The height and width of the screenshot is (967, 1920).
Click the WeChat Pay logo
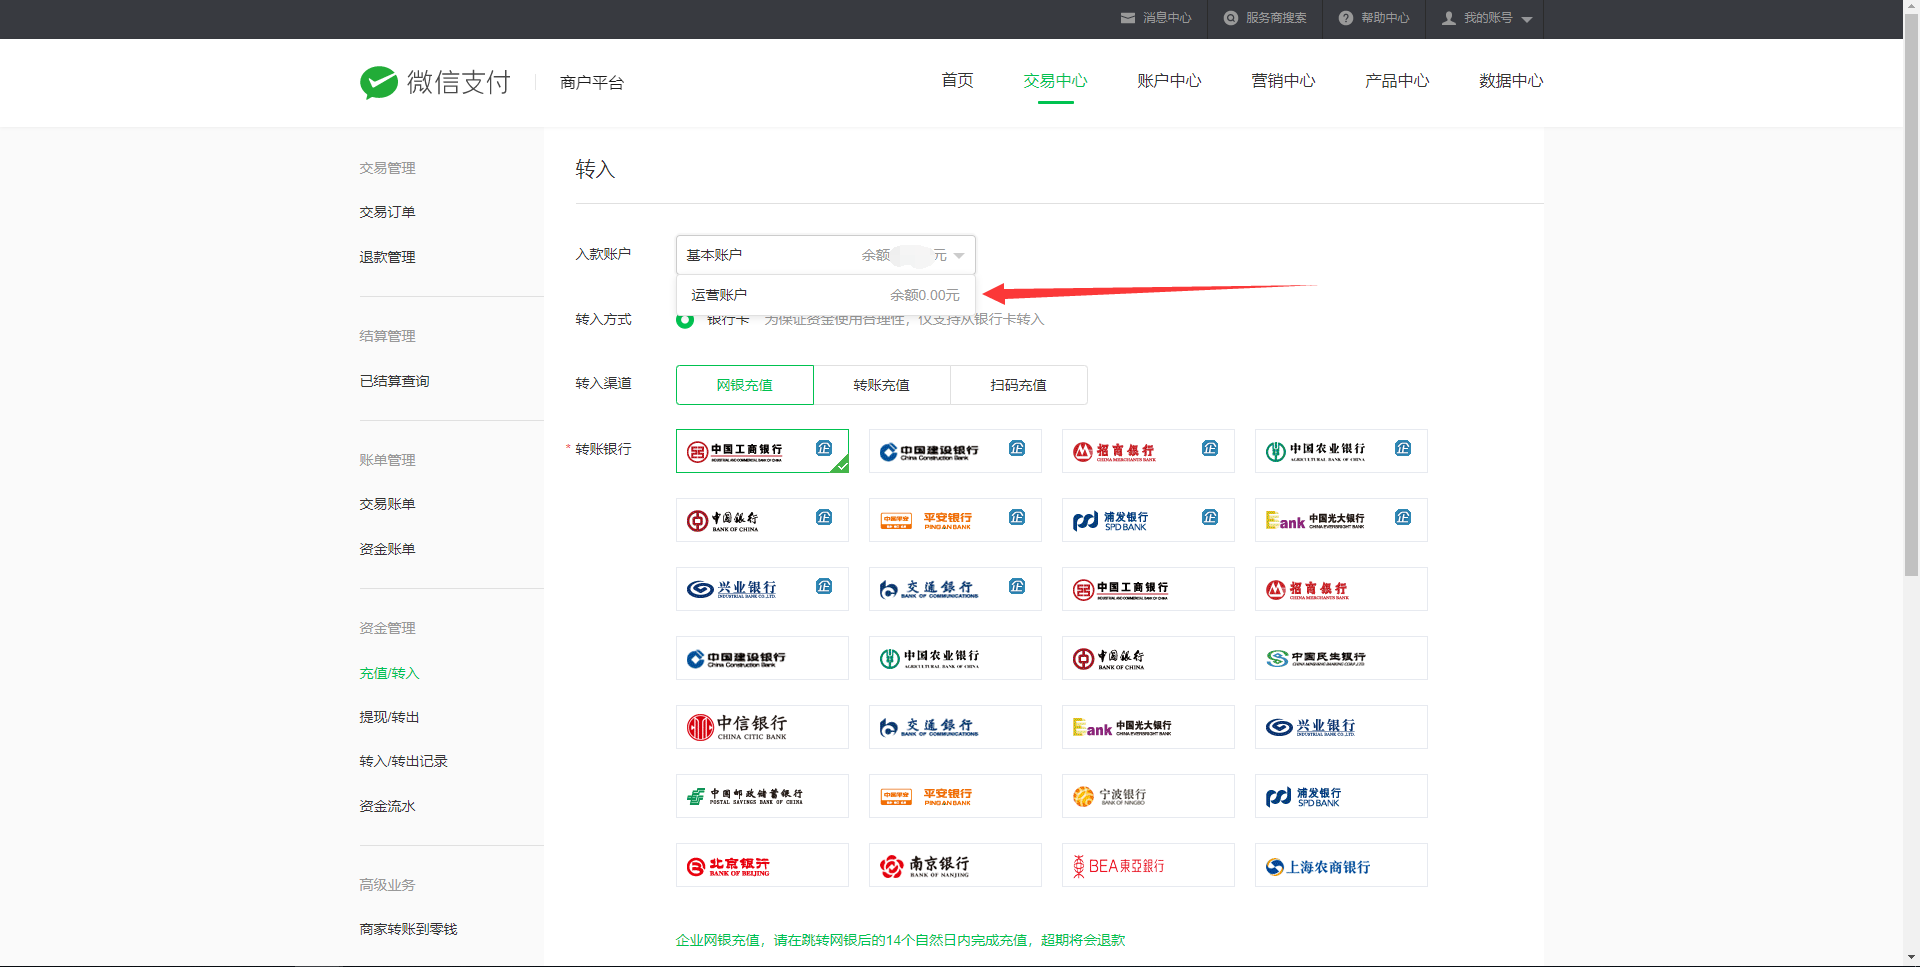click(x=435, y=82)
